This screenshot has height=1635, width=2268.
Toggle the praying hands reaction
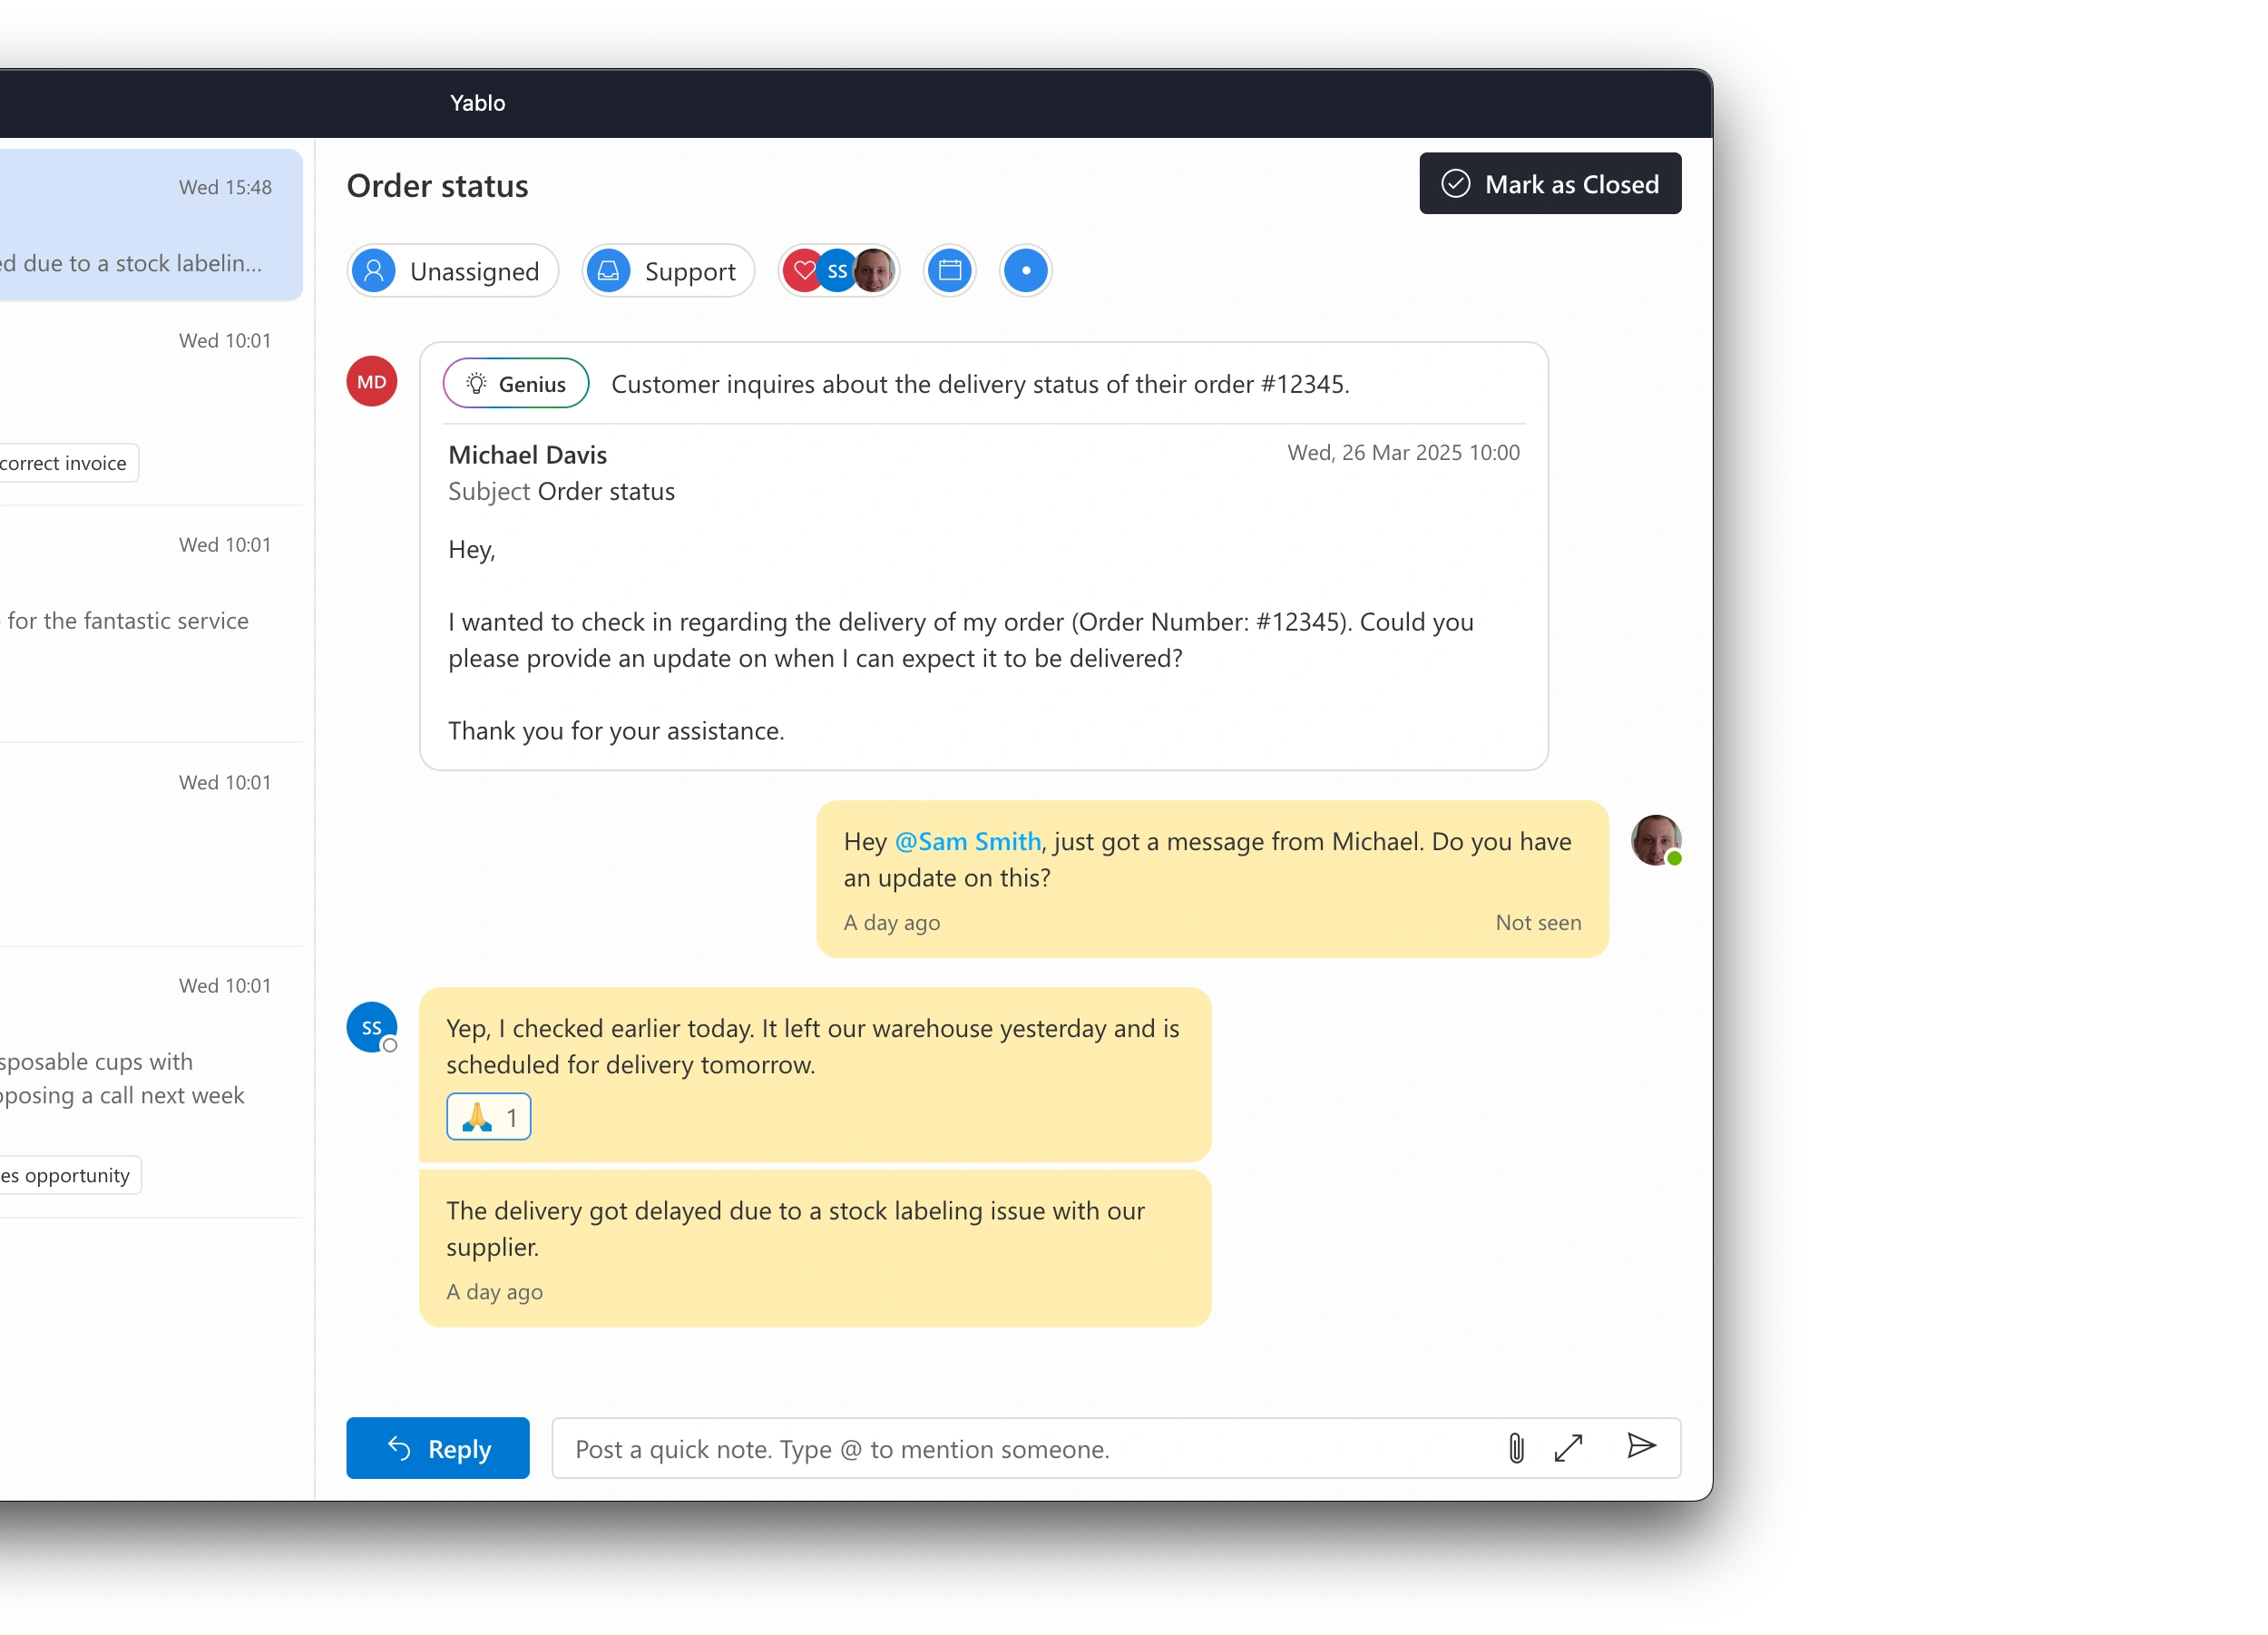[x=488, y=1117]
